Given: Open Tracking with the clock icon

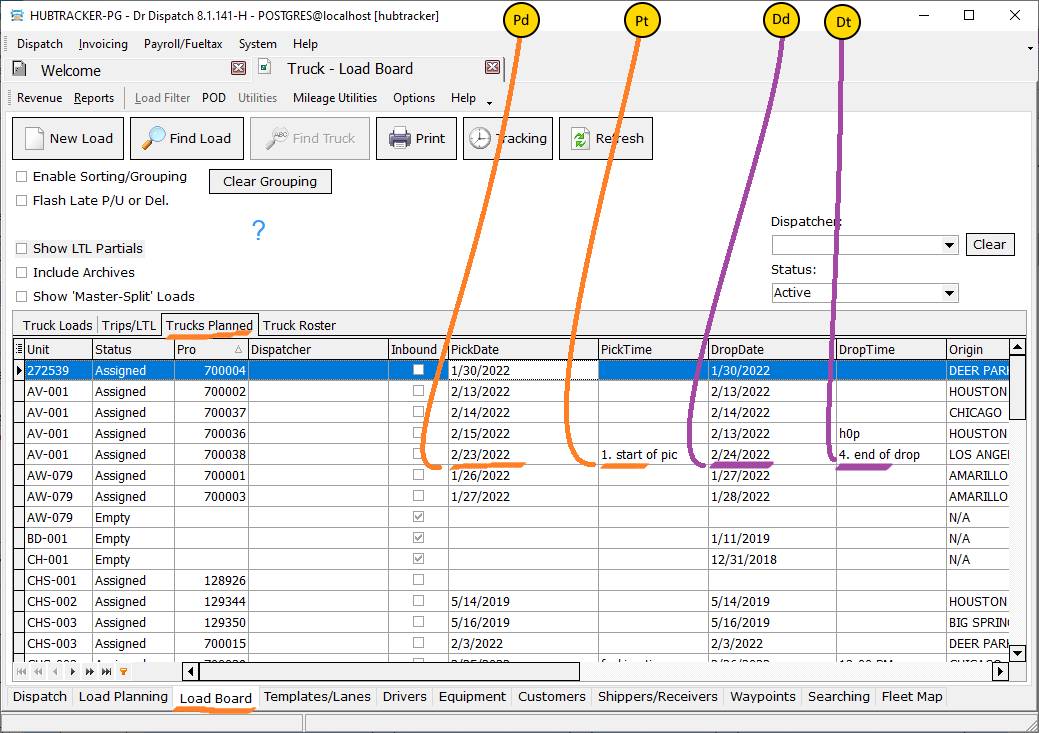Looking at the screenshot, I should pyautogui.click(x=507, y=139).
